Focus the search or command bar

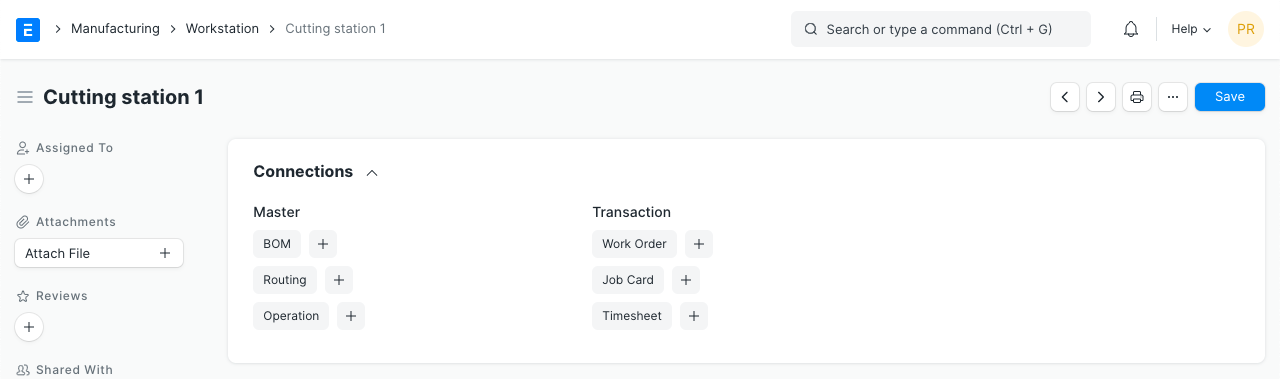[x=941, y=30]
